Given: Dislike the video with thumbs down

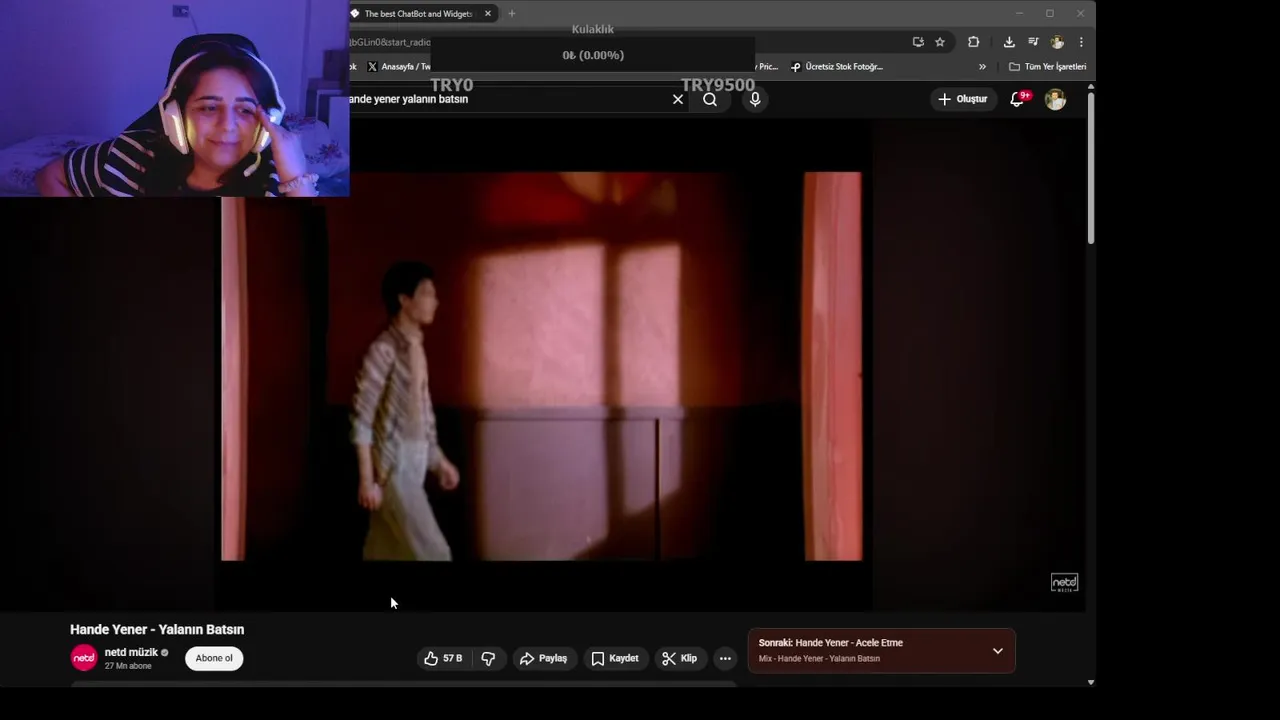Looking at the screenshot, I should 488,658.
